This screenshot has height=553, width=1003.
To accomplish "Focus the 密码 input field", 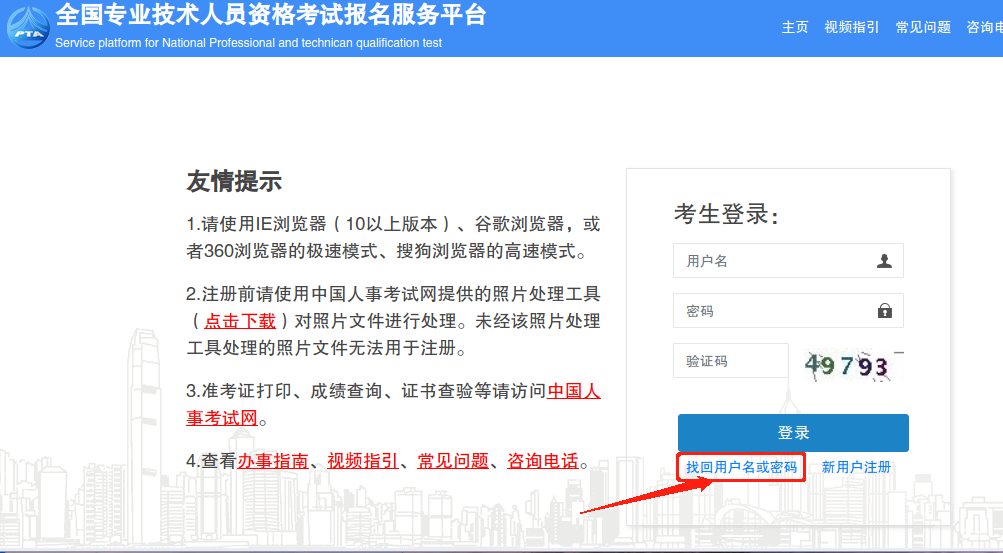I will point(770,311).
